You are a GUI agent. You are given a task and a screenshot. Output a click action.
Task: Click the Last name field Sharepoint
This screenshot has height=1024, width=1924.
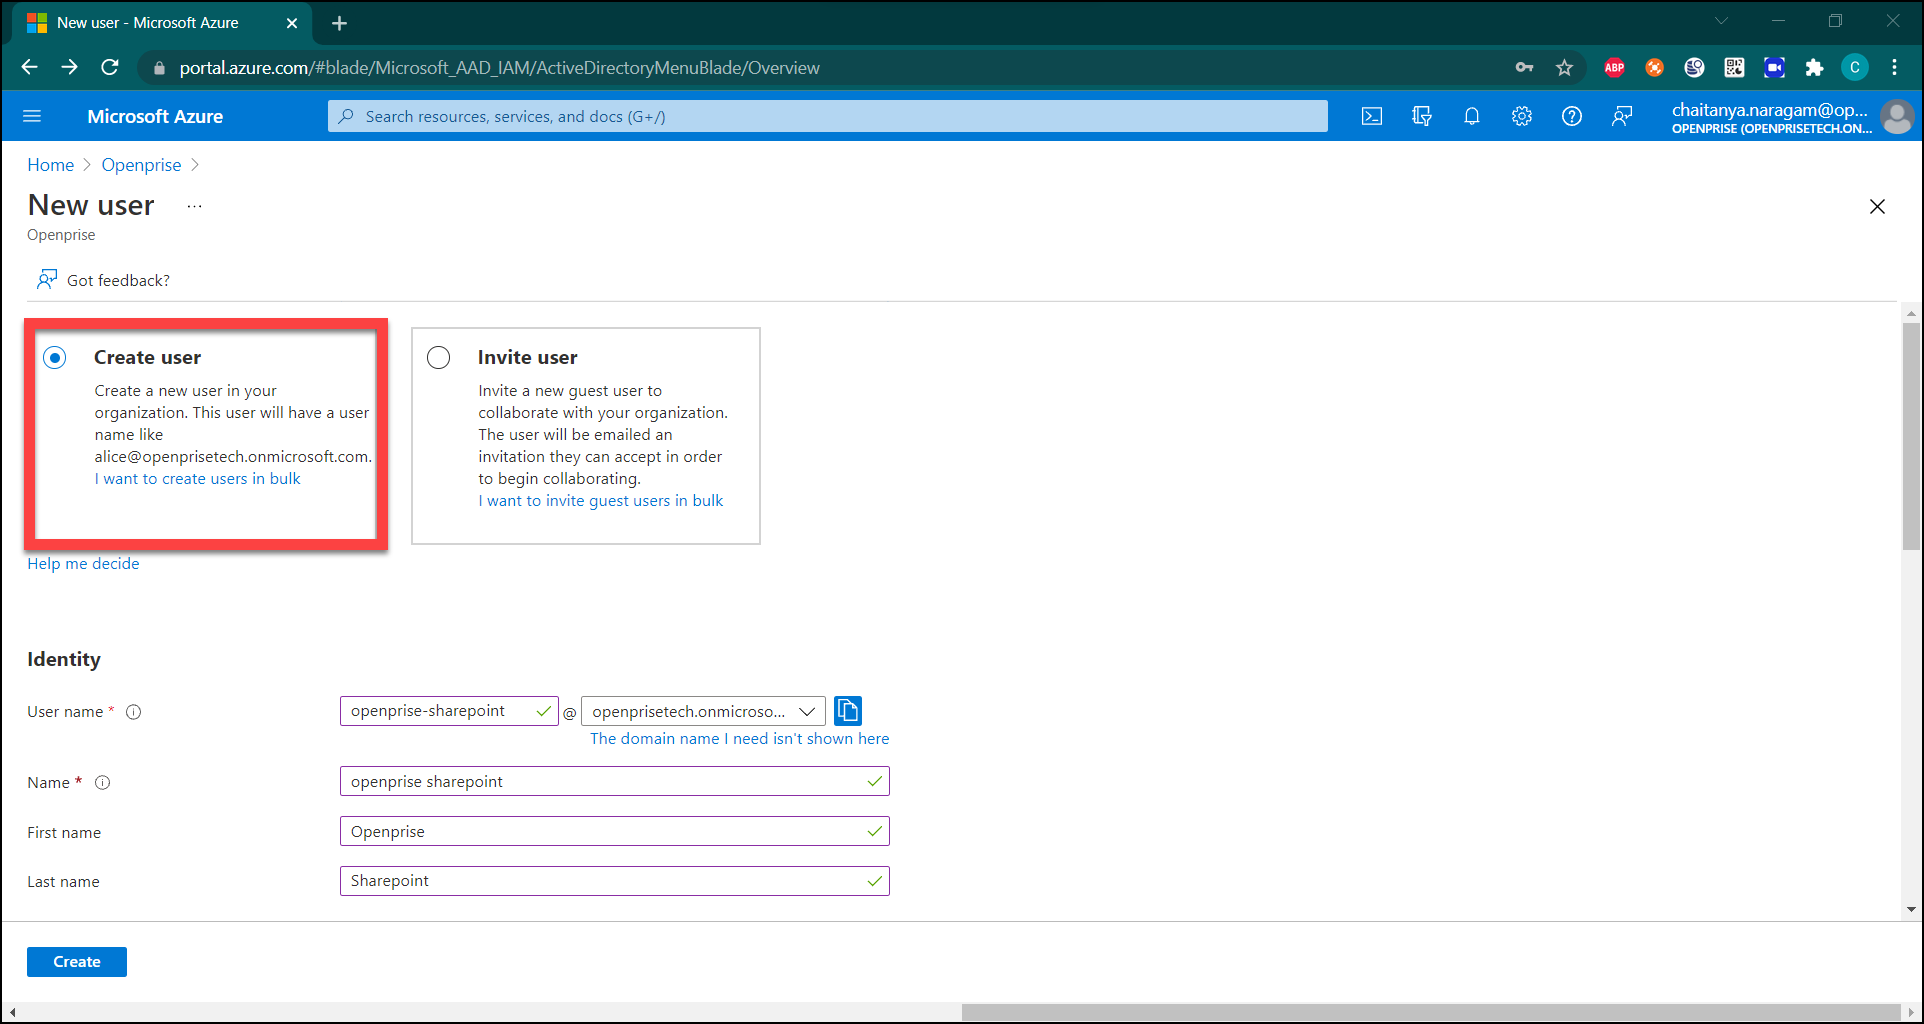point(614,881)
